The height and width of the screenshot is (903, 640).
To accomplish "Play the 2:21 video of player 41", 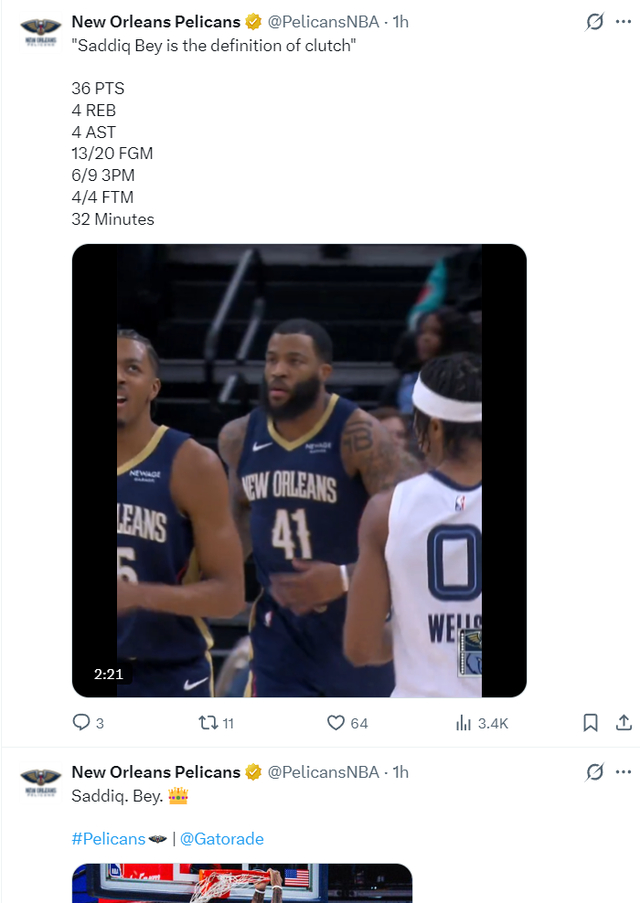I will [299, 470].
